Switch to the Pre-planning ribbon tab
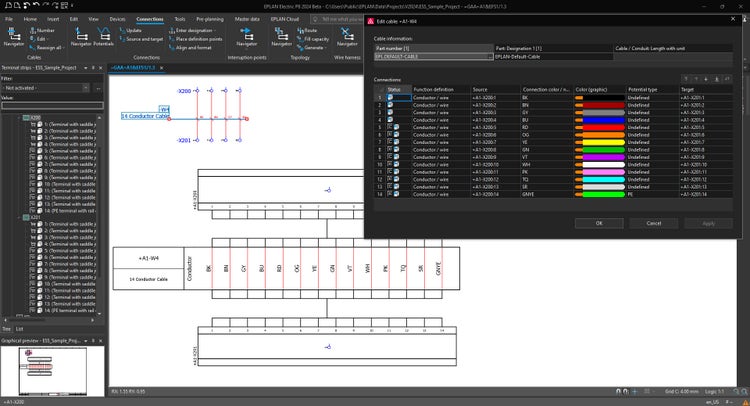 click(x=211, y=18)
